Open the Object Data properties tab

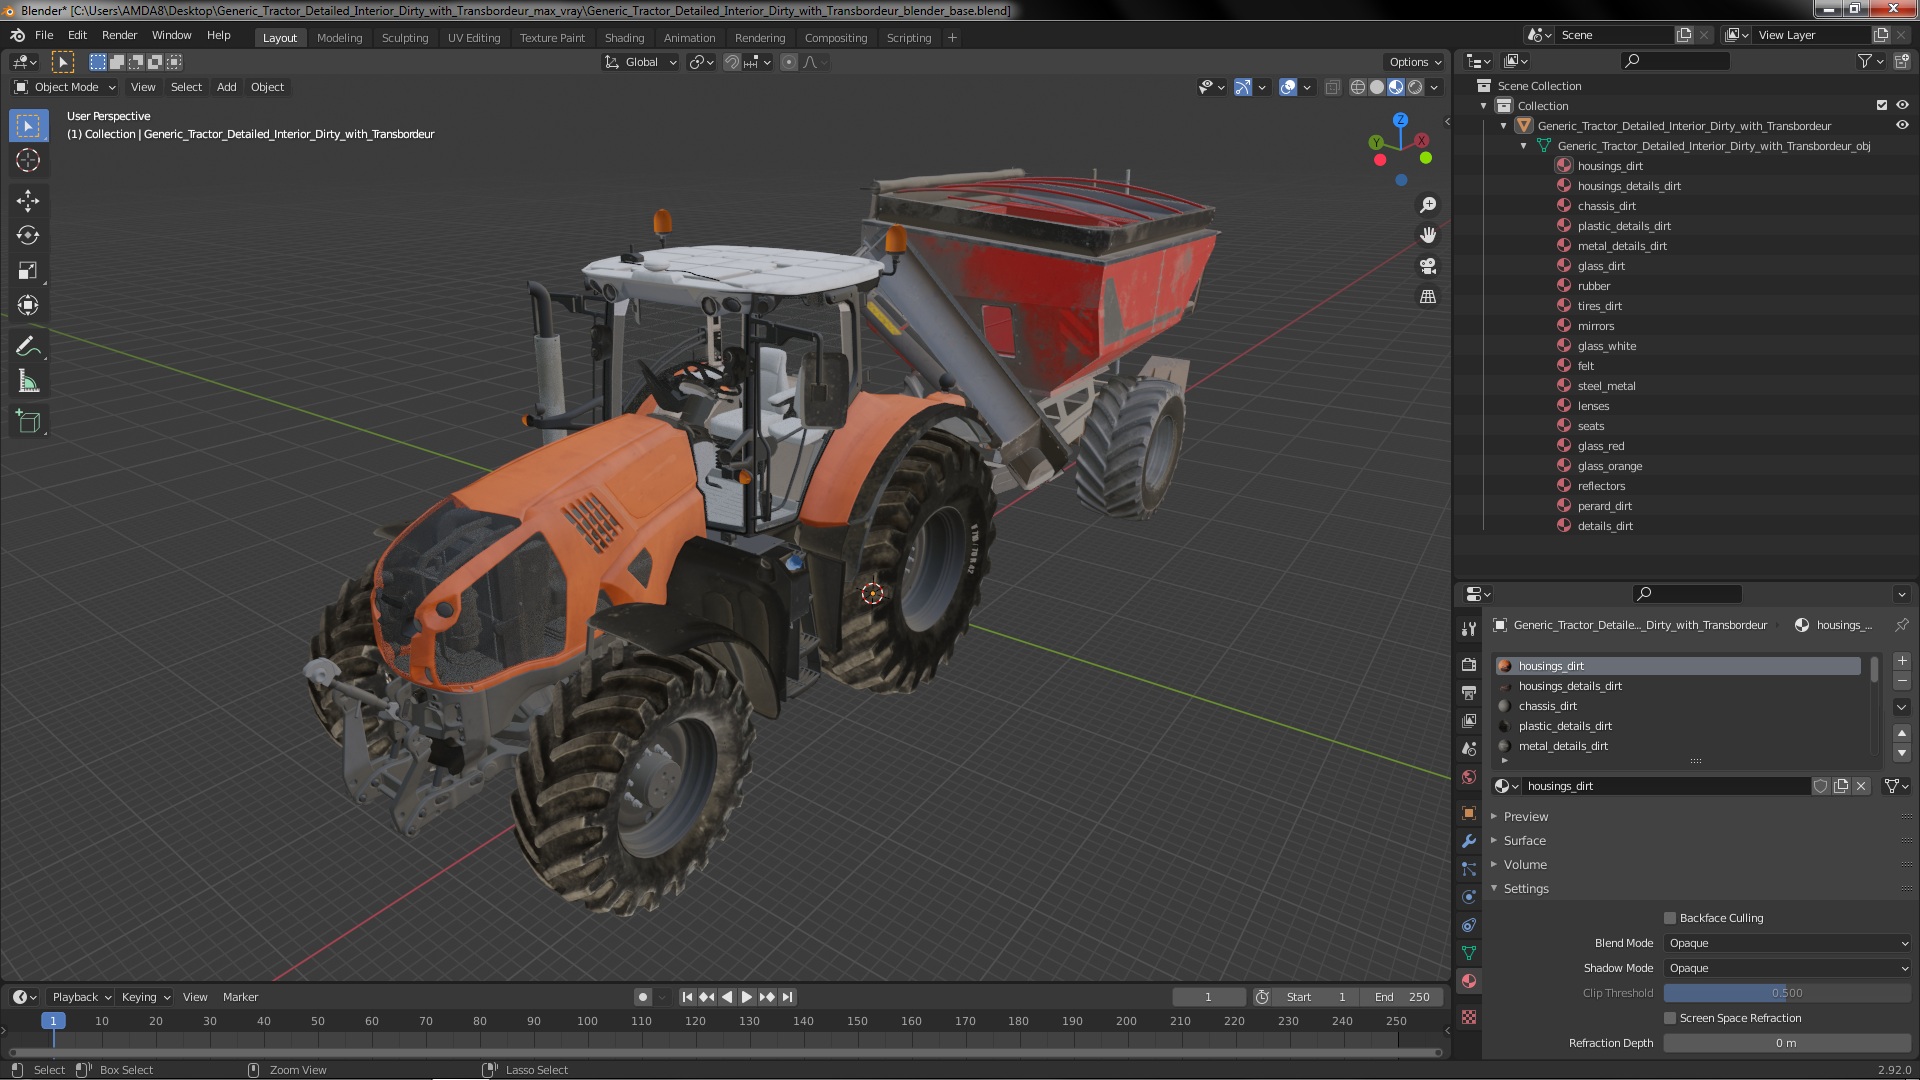[x=1469, y=953]
